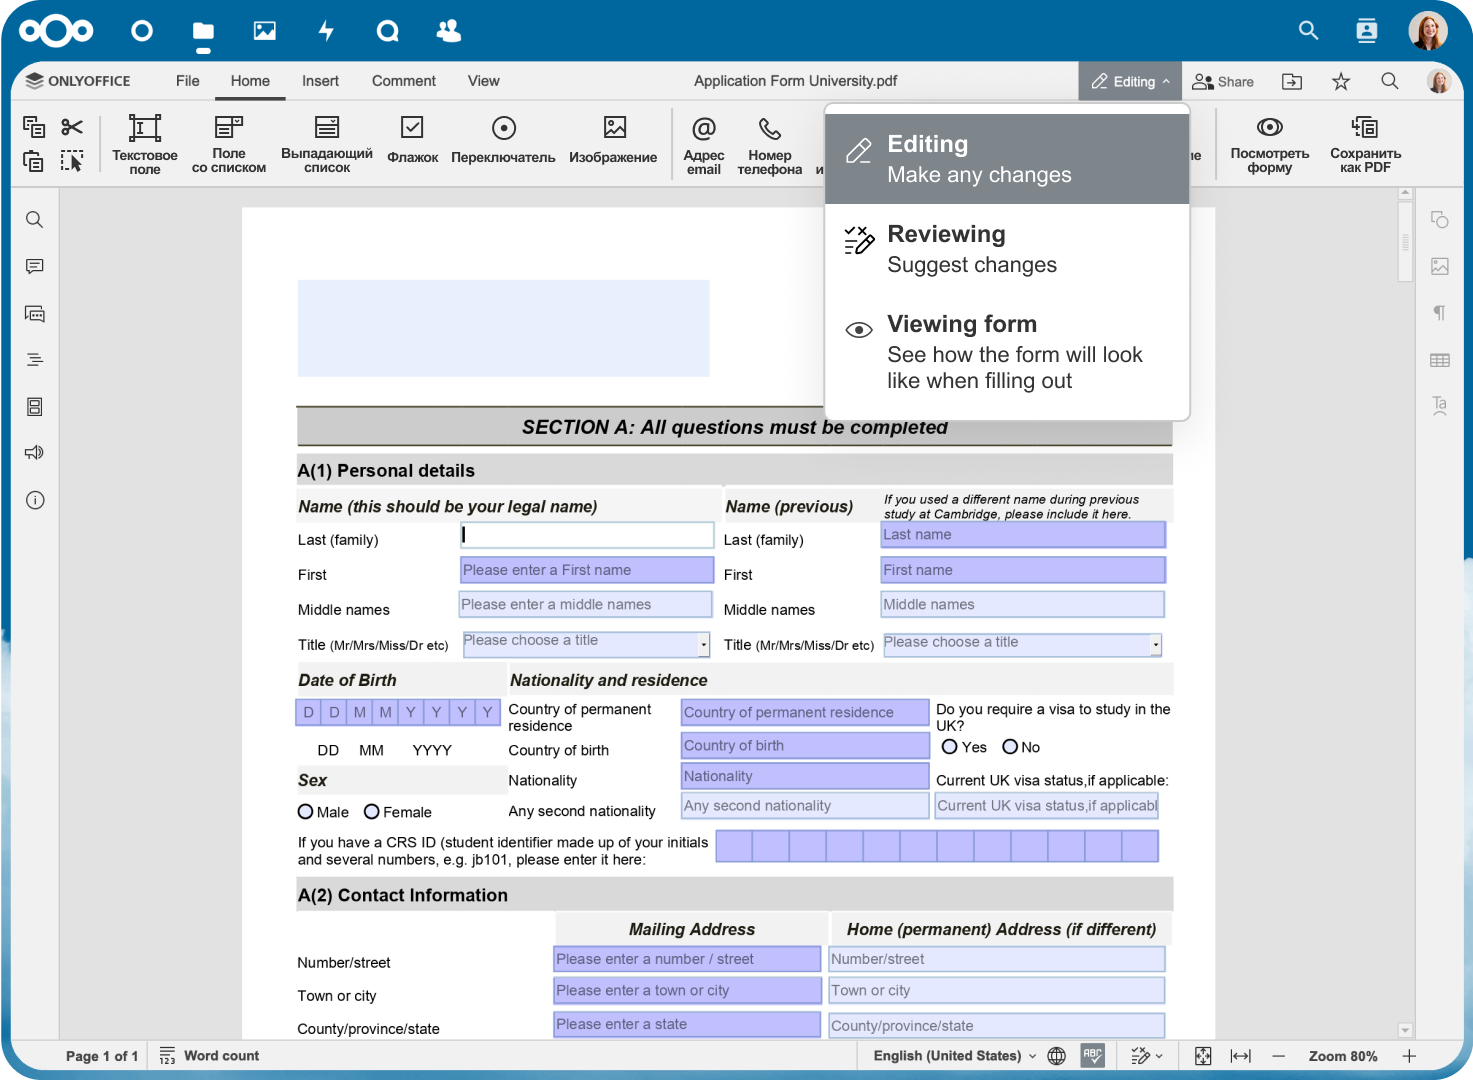Choose Yes for visa requirement
1473x1080 pixels.
[x=950, y=747]
